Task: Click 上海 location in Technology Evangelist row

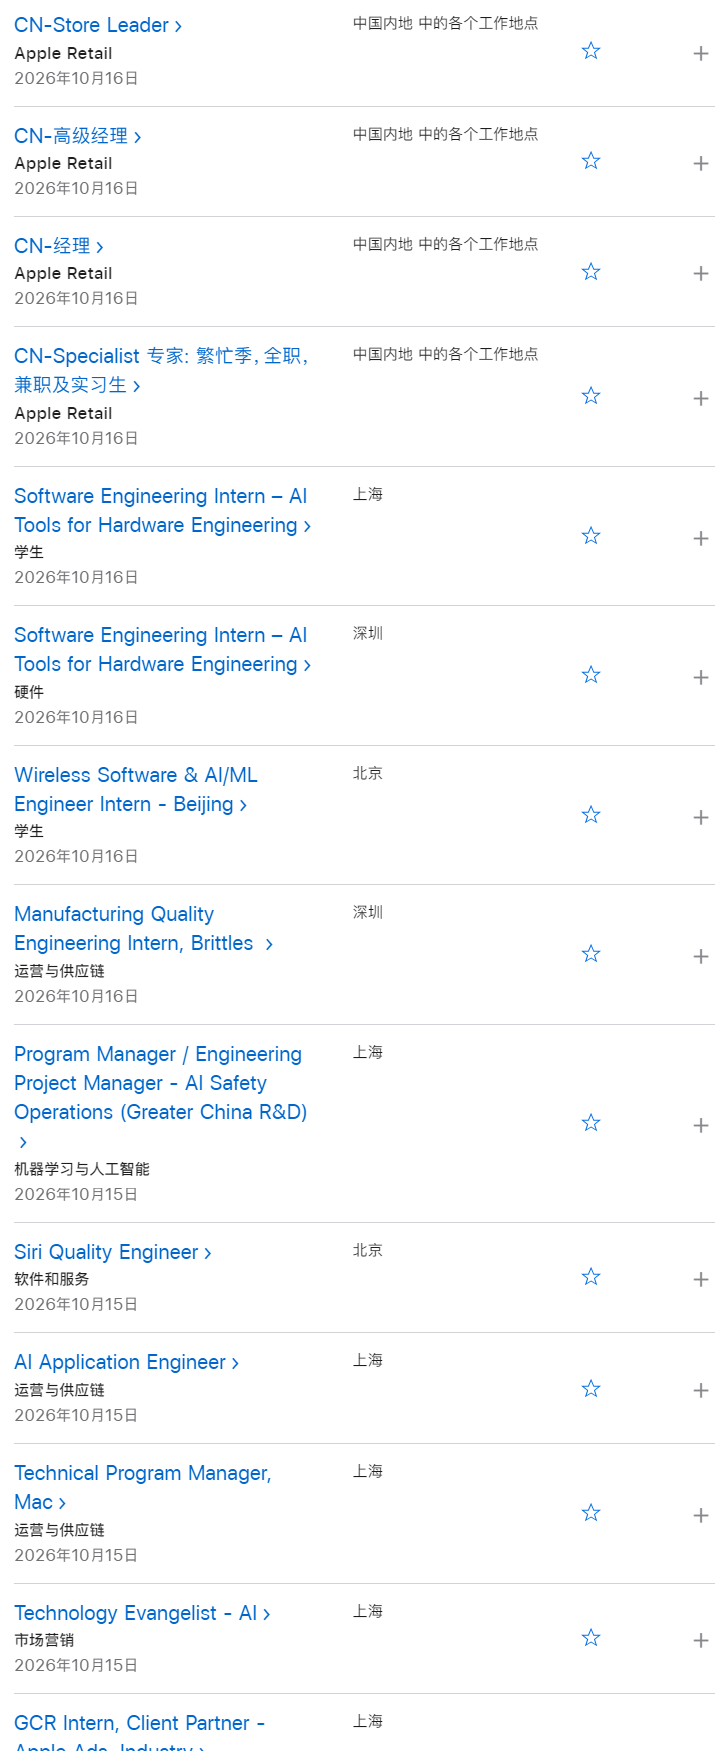Action: pos(368,1611)
